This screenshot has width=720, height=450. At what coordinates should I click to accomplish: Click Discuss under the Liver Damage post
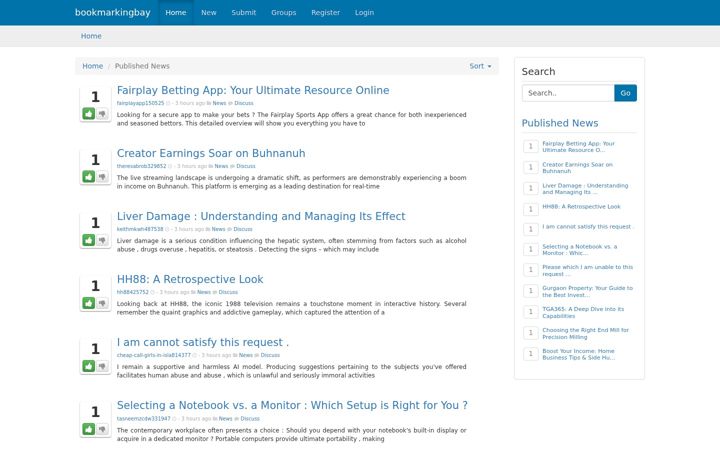pos(243,229)
